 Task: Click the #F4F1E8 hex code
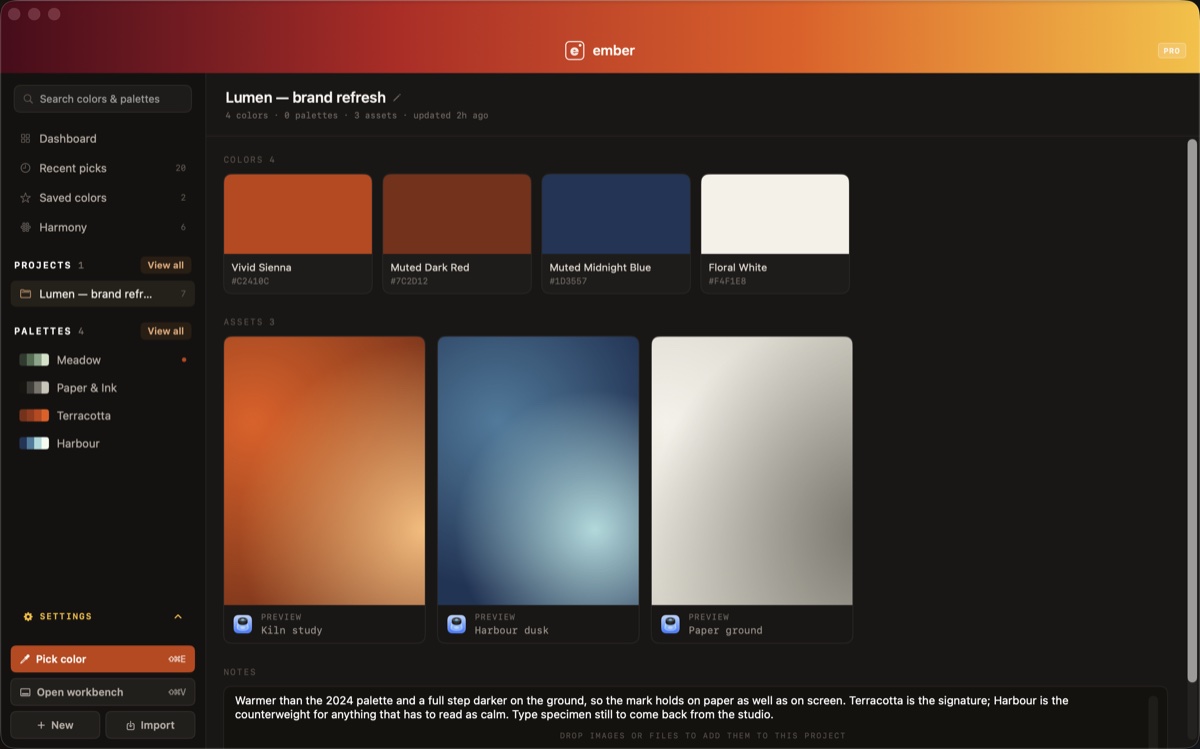(x=727, y=282)
